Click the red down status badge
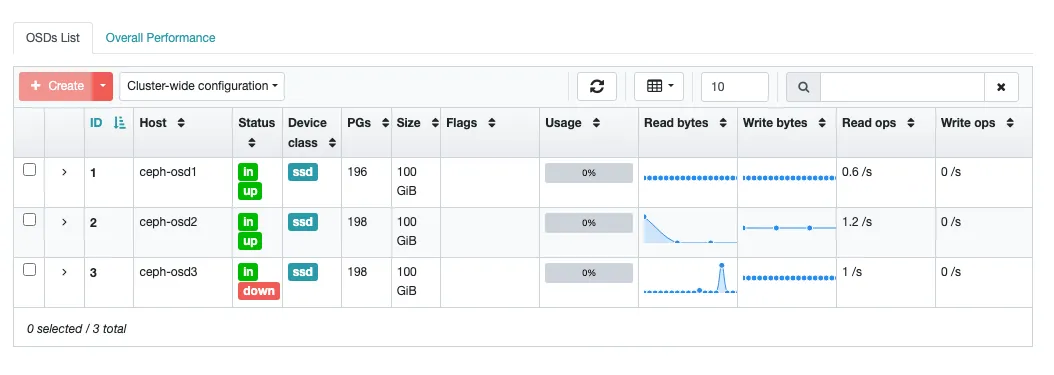Screen dimensions: 1054x375 (259, 291)
